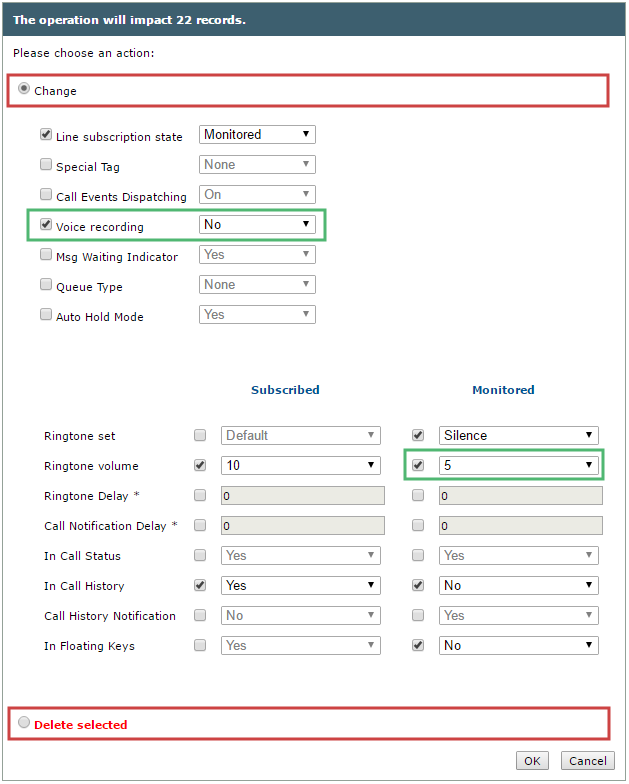629x784 pixels.
Task: Check the Msg Waiting Indicator box
Action: pos(46,254)
